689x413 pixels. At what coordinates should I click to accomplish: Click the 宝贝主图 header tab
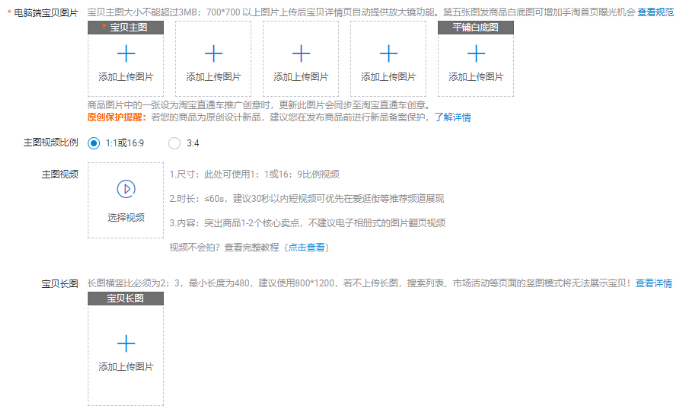tap(125, 27)
